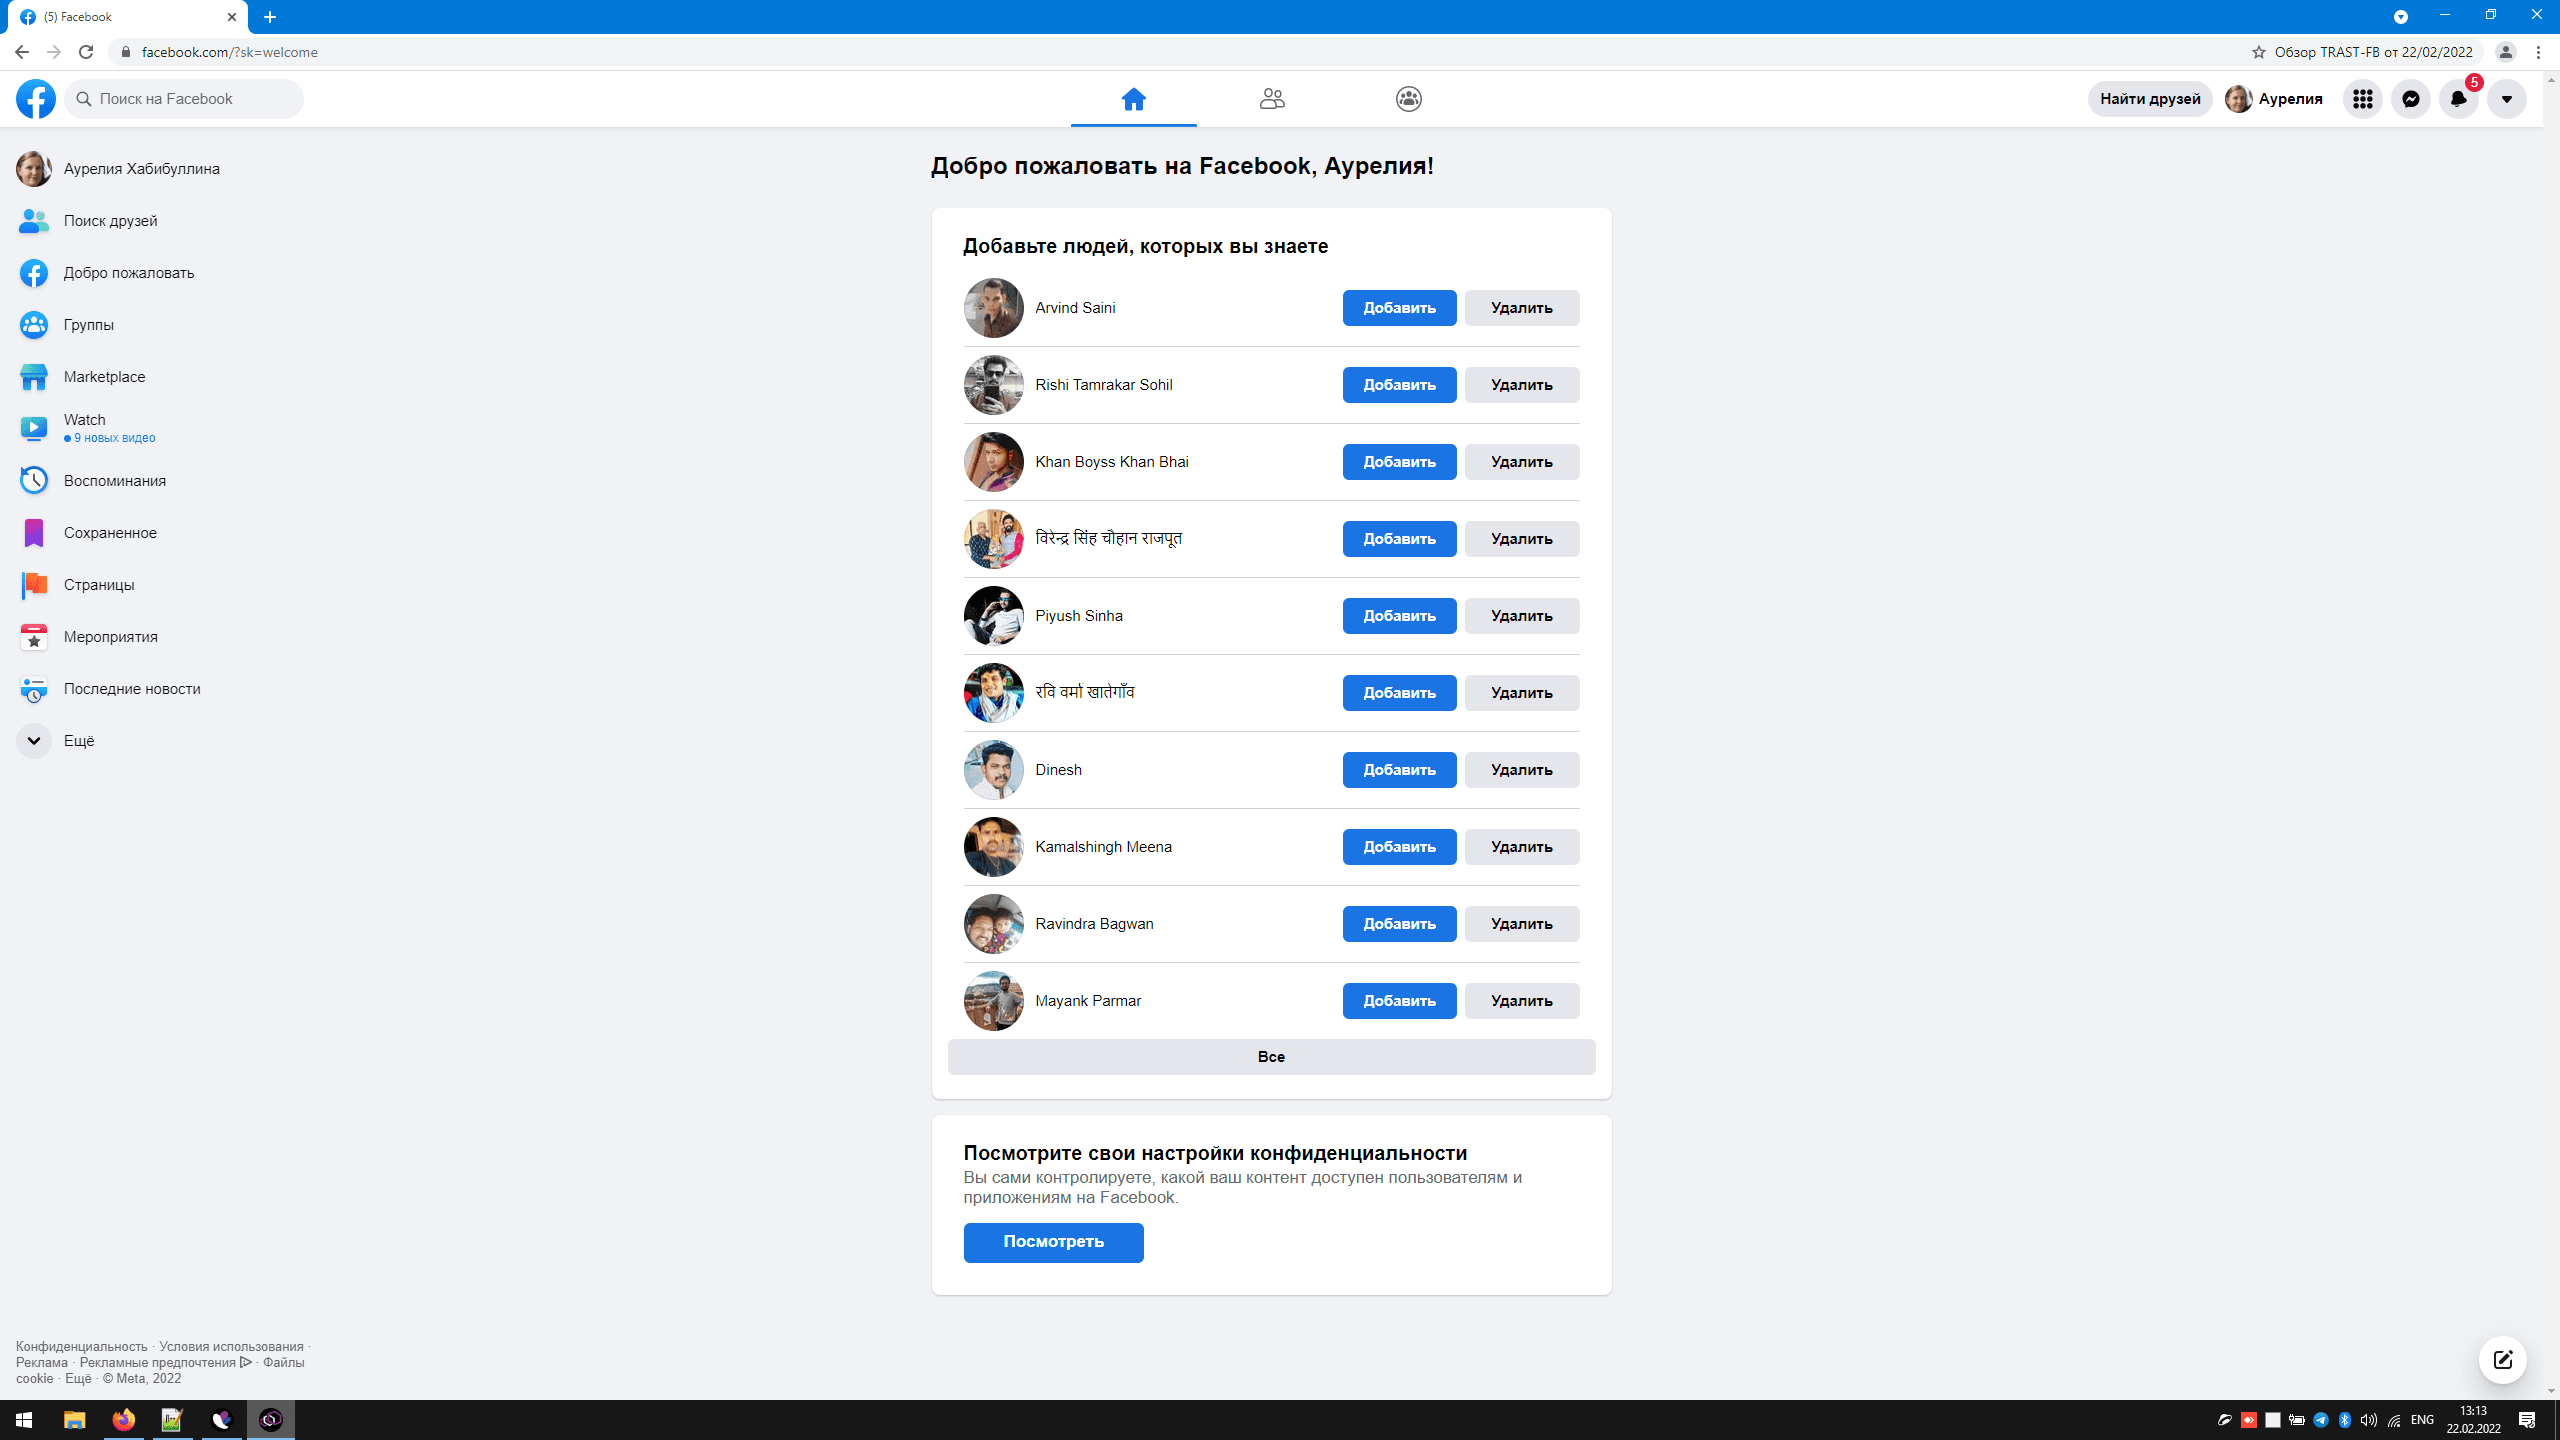Open Dinesh profile picture
This screenshot has width=2560, height=1440.
tap(993, 770)
